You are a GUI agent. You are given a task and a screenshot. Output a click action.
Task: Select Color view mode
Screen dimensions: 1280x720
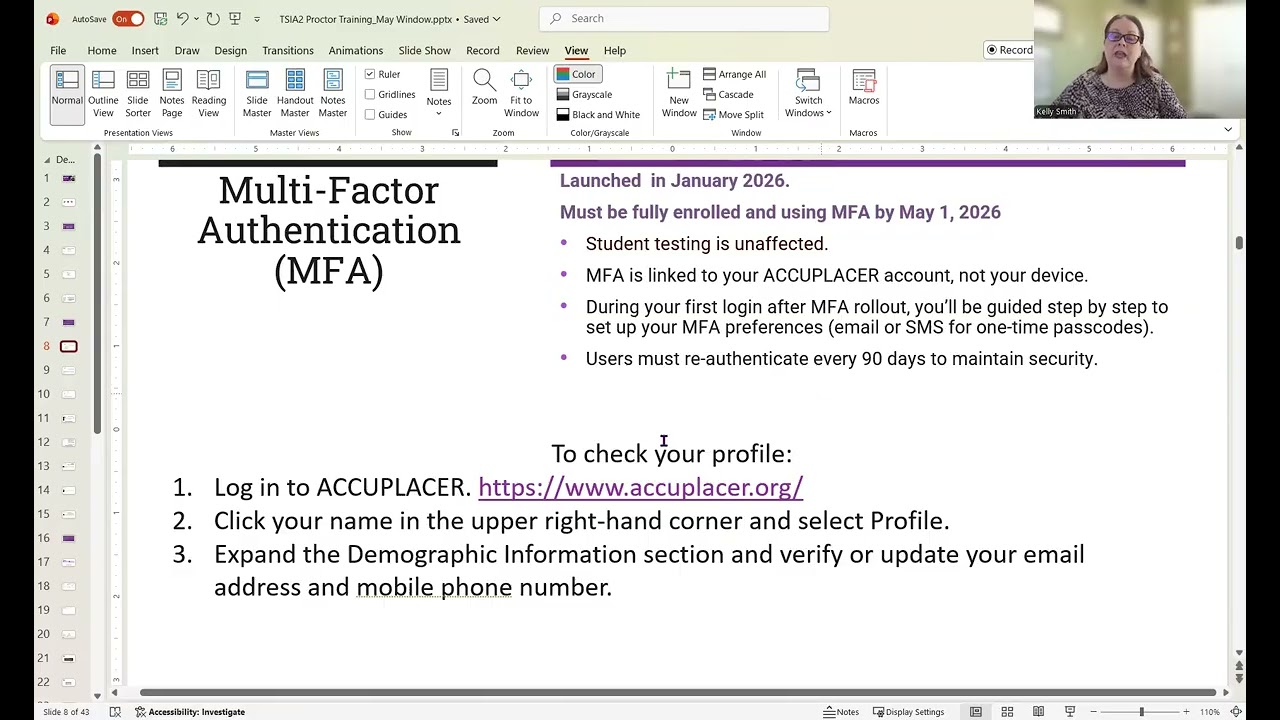coord(577,74)
